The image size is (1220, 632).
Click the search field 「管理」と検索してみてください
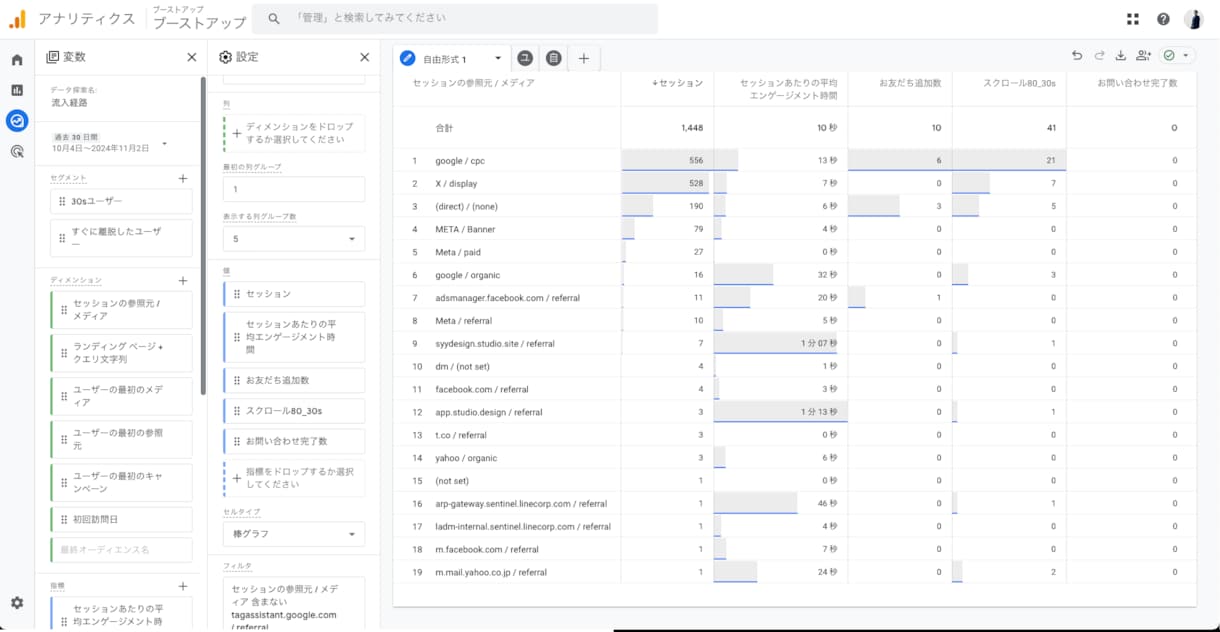point(453,19)
